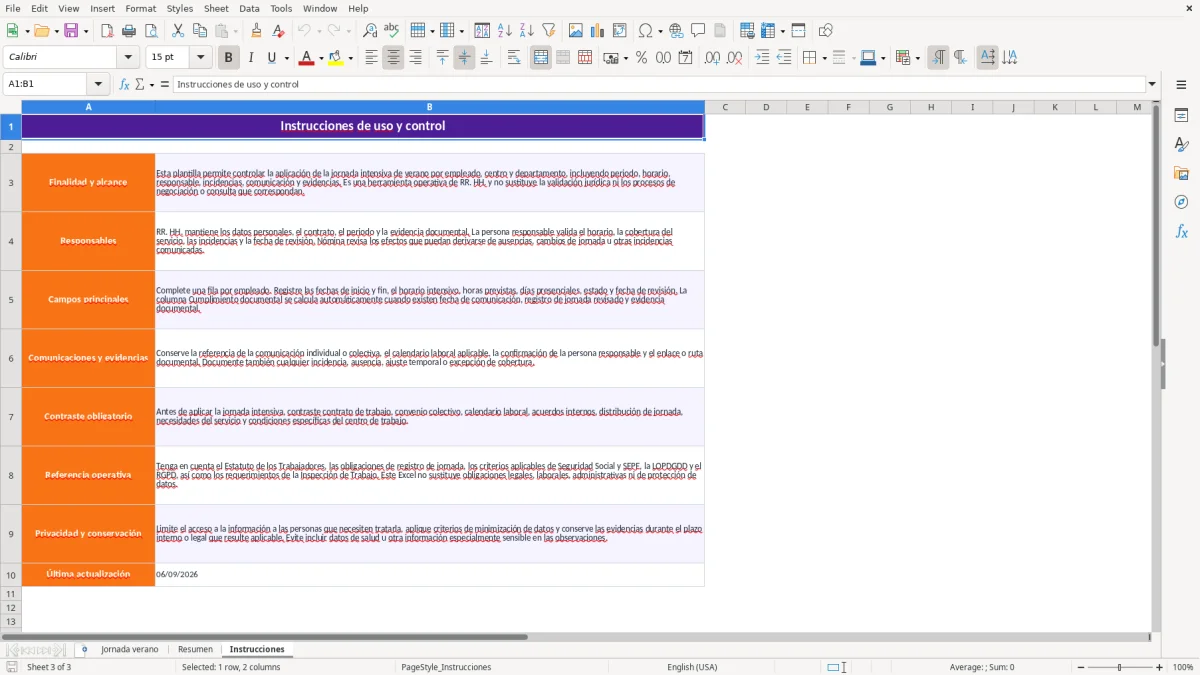Click the Zoom In plus button
Viewport: 1200px width, 675px height.
point(1160,667)
